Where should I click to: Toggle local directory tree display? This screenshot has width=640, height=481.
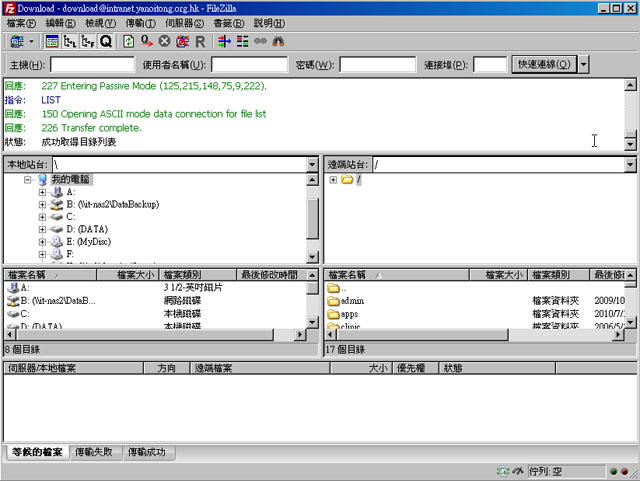70,41
